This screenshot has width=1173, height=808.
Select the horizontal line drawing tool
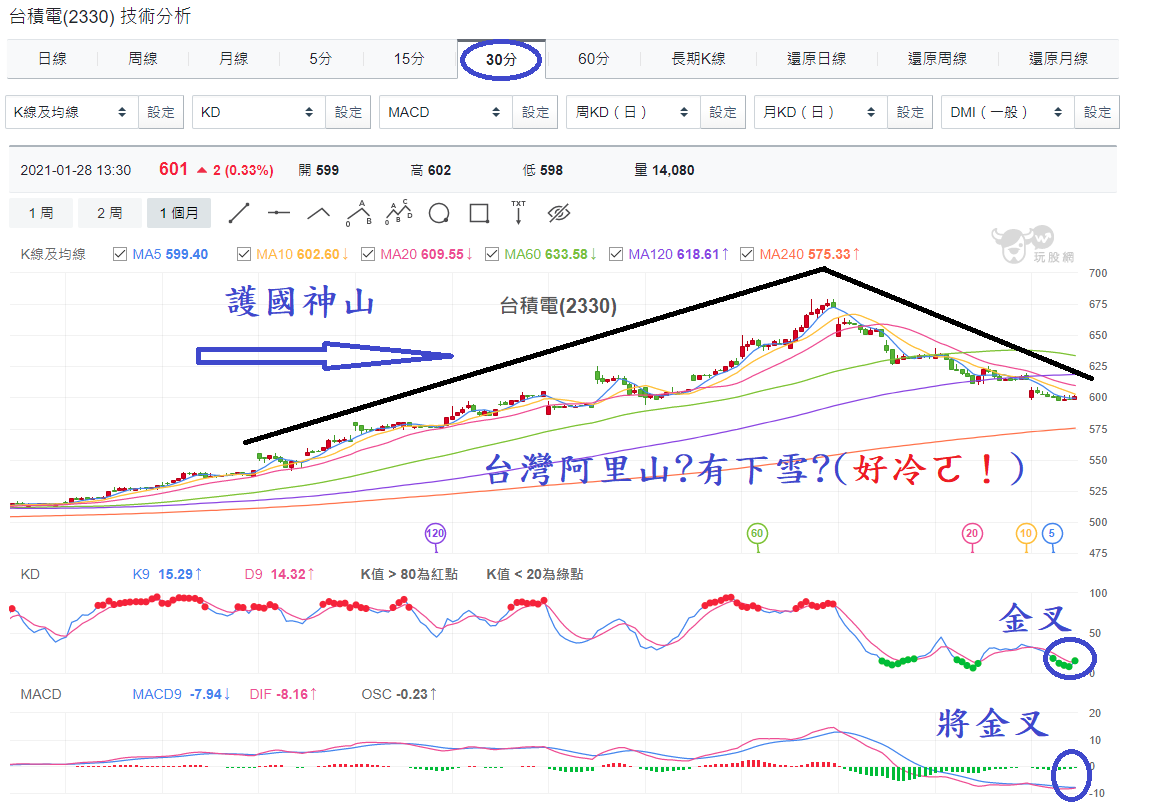coord(279,213)
